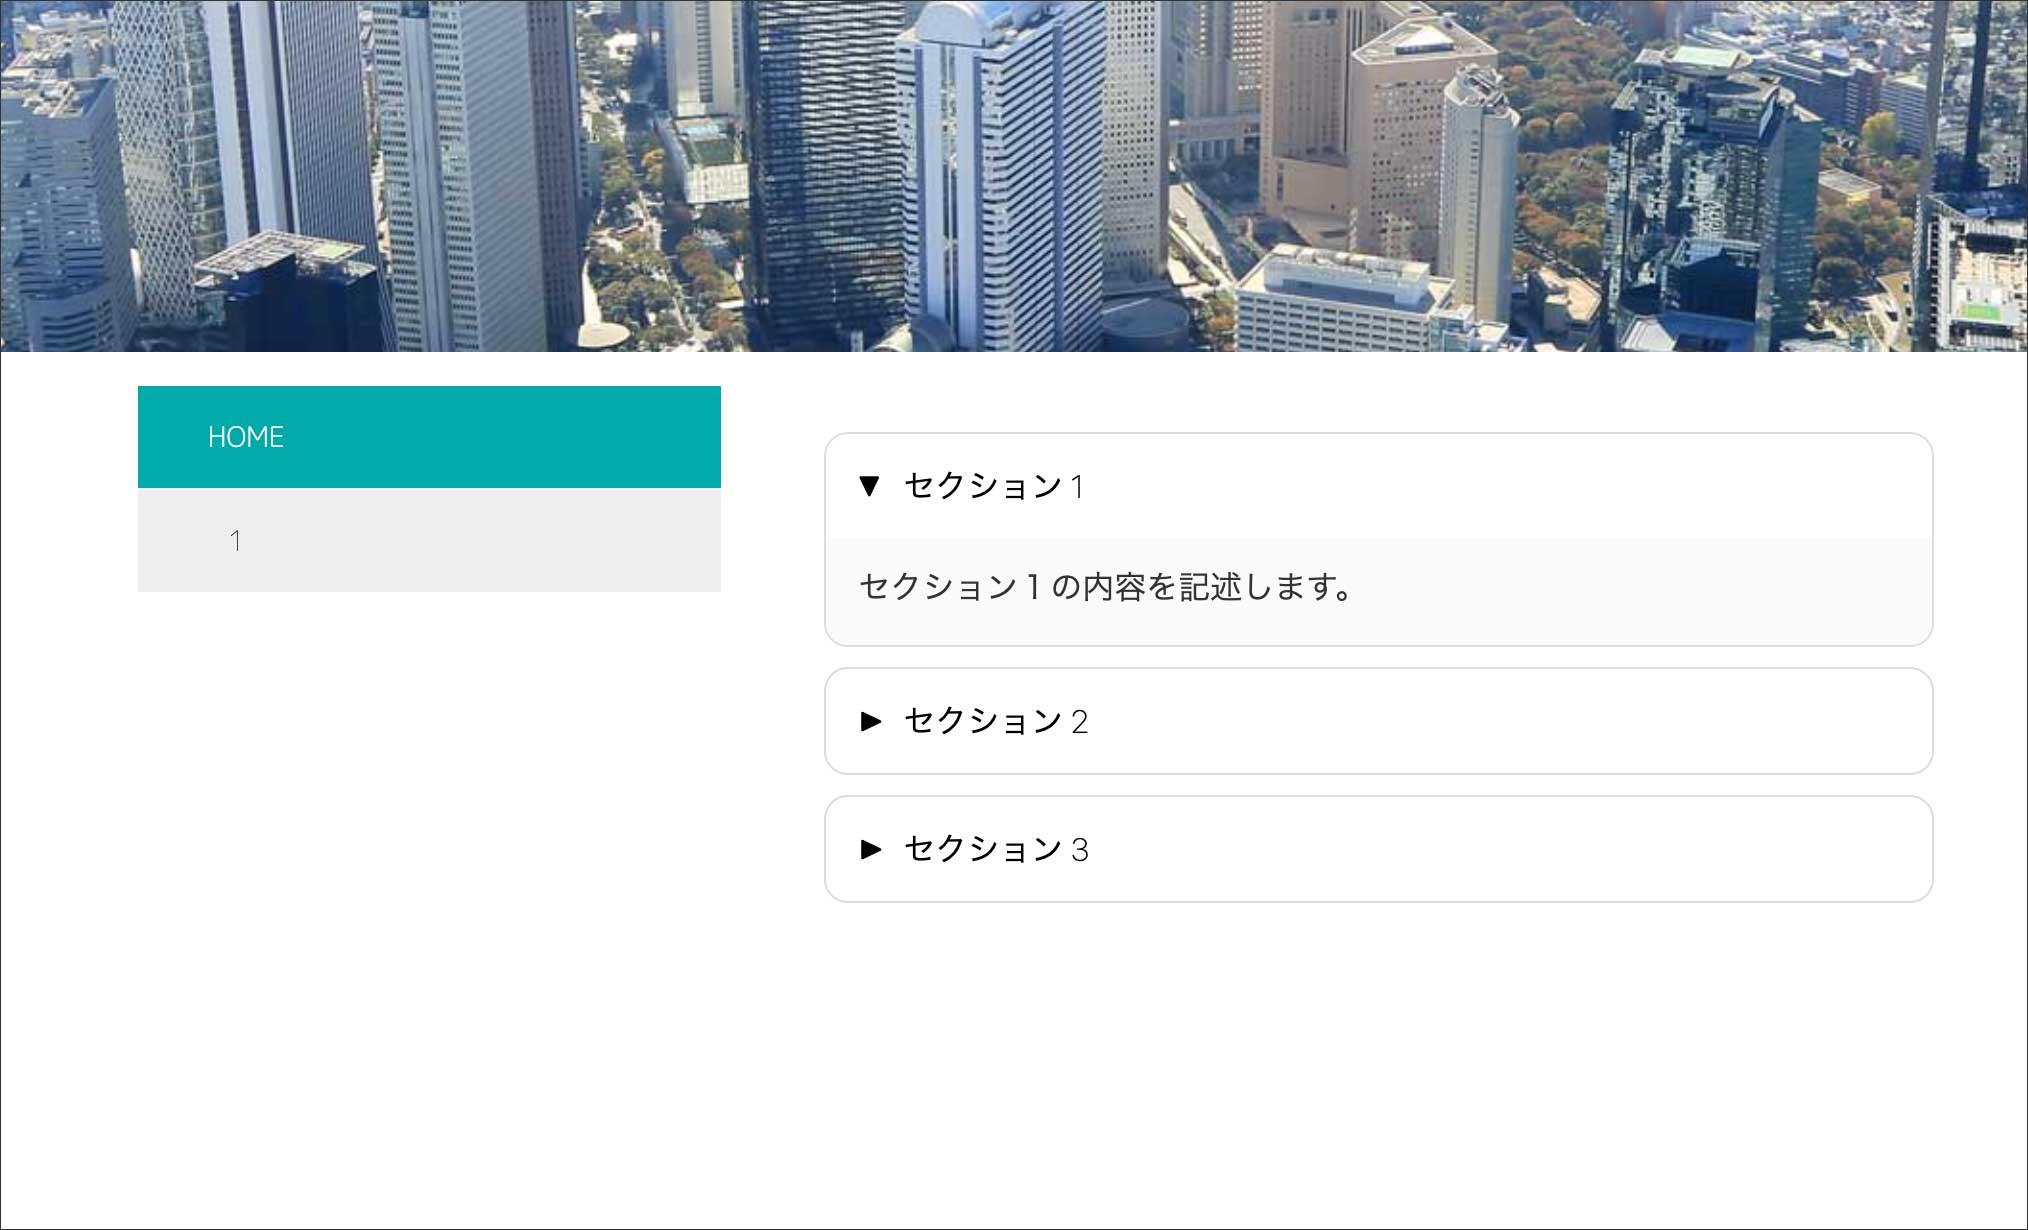Viewport: 2028px width, 1230px height.
Task: Click the セクション2 title text
Action: coord(996,721)
